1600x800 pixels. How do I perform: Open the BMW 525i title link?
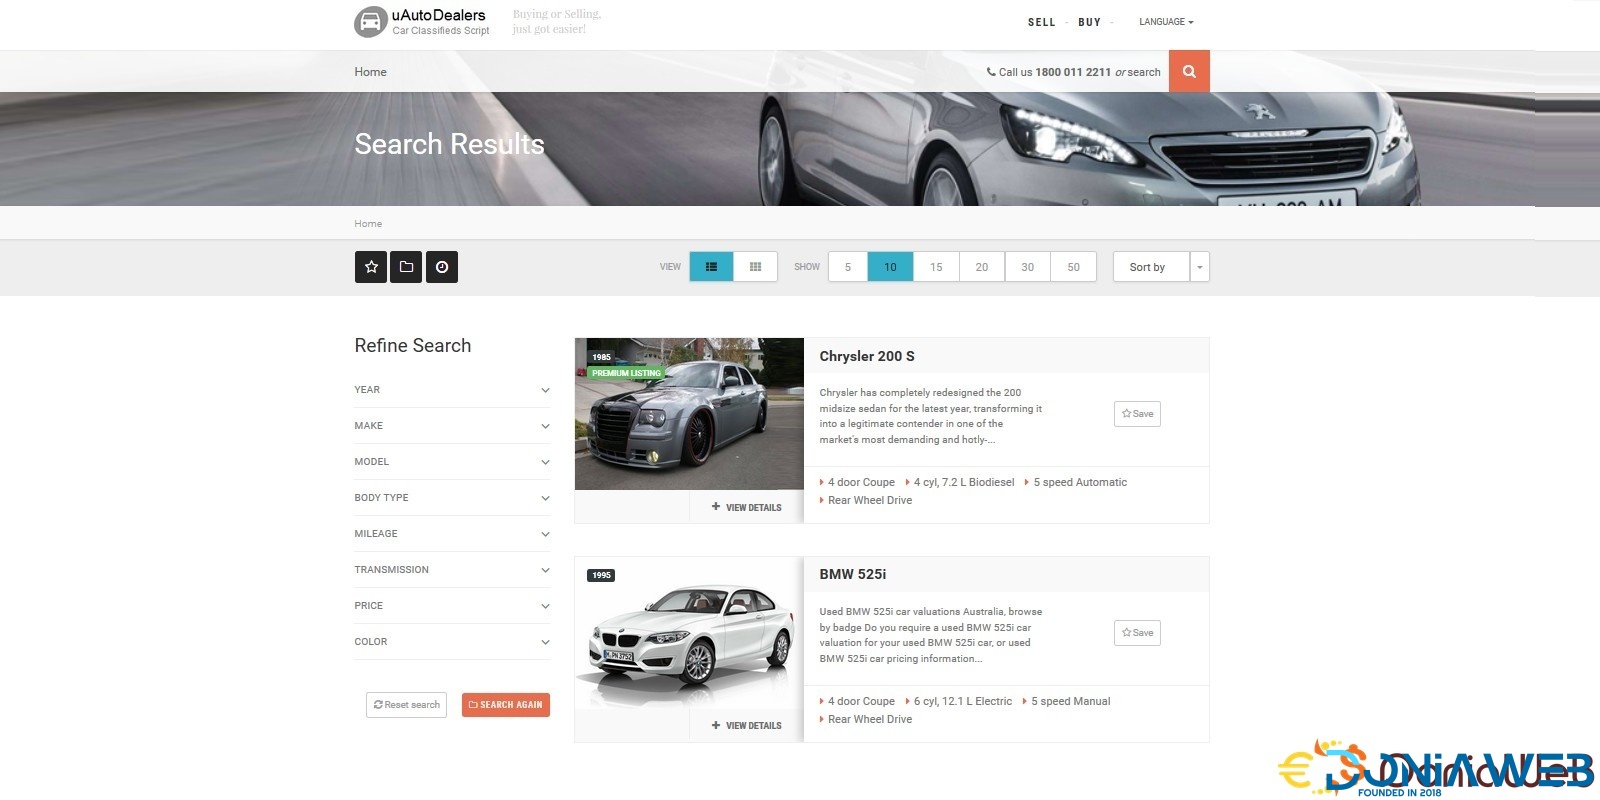[853, 574]
